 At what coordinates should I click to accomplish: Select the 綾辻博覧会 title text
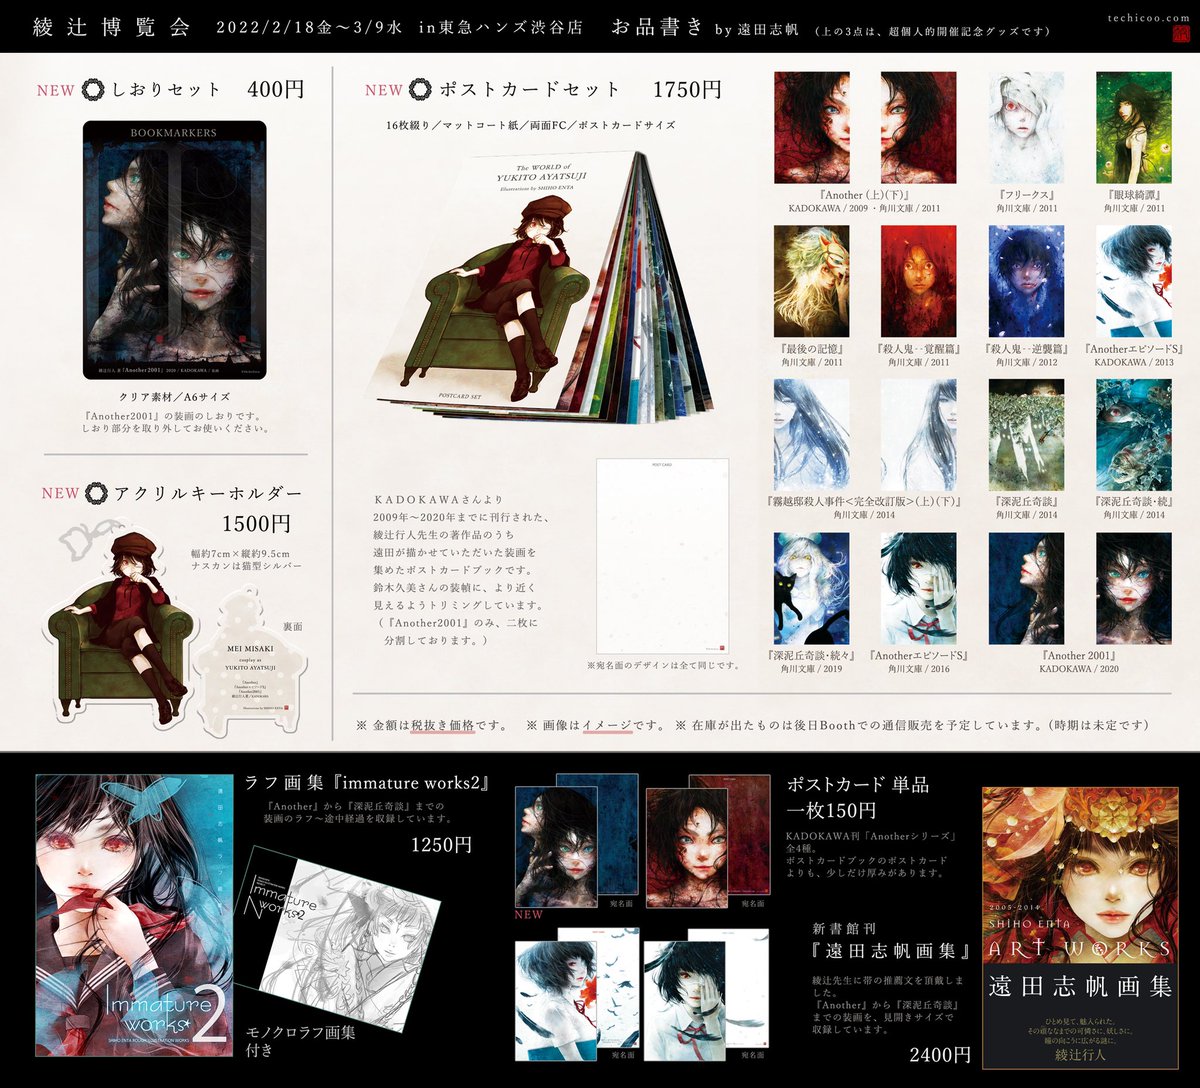pos(112,26)
